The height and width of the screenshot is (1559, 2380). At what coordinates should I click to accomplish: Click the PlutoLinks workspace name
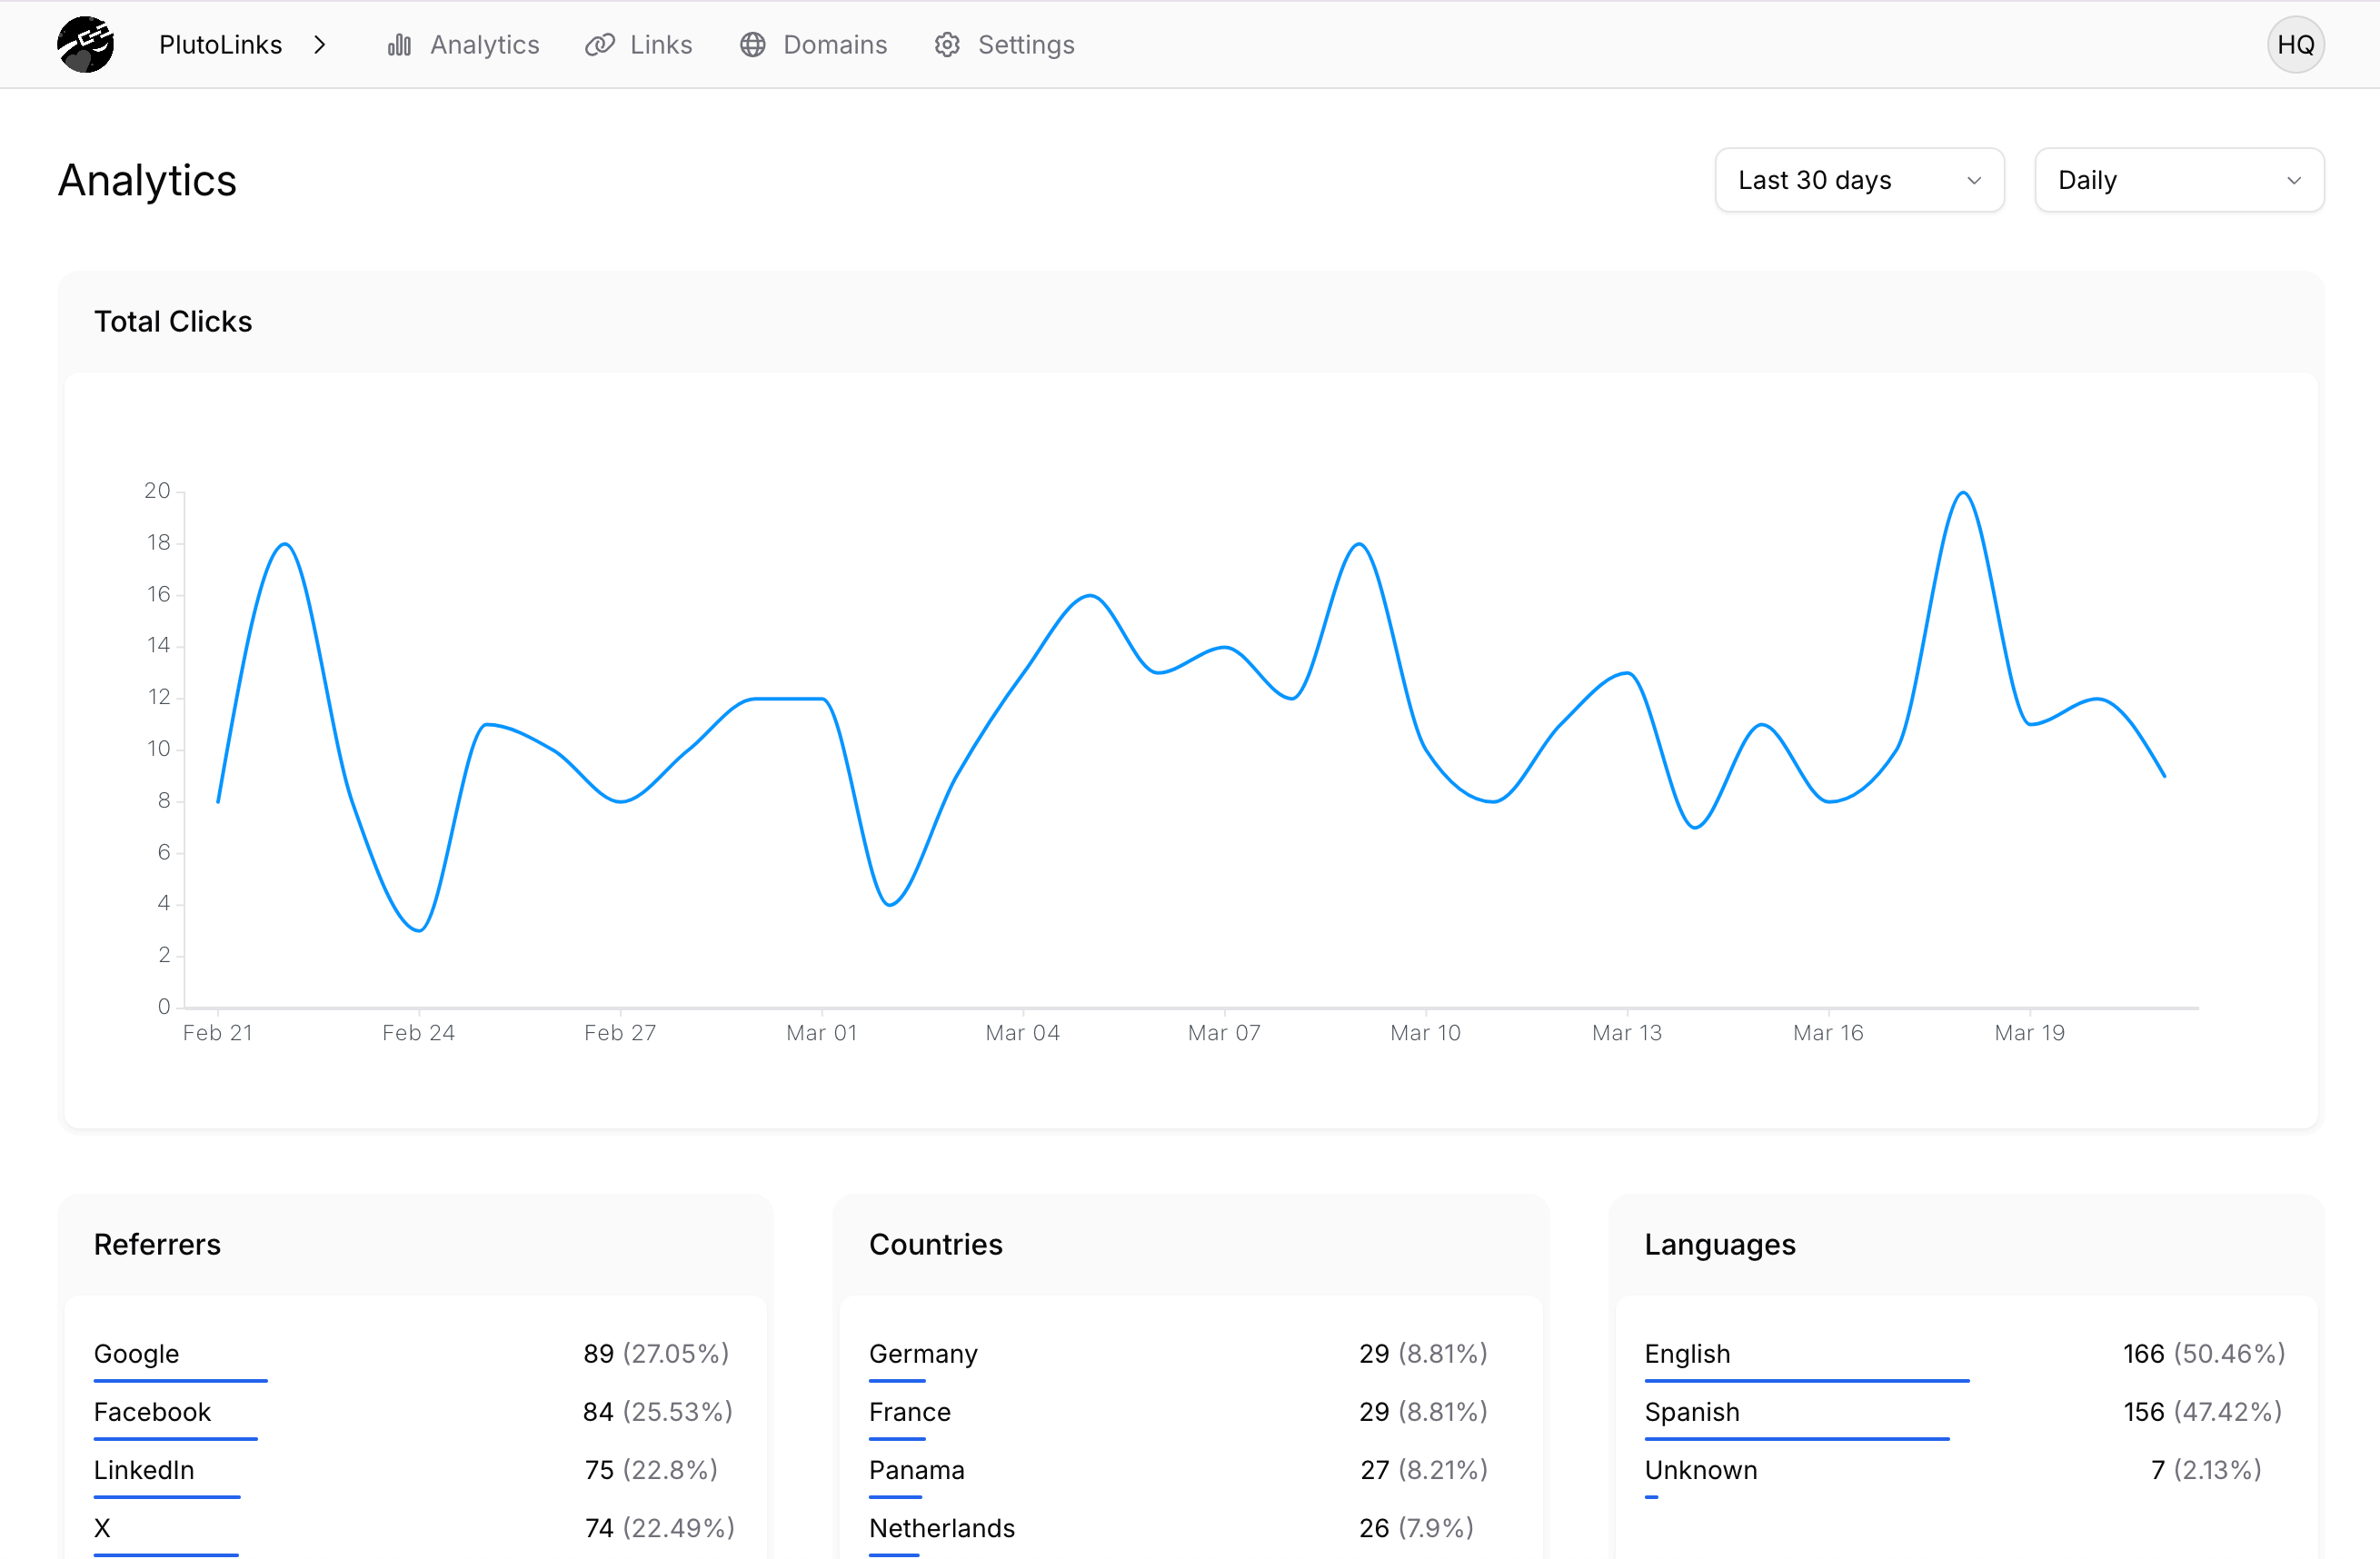pyautogui.click(x=221, y=45)
